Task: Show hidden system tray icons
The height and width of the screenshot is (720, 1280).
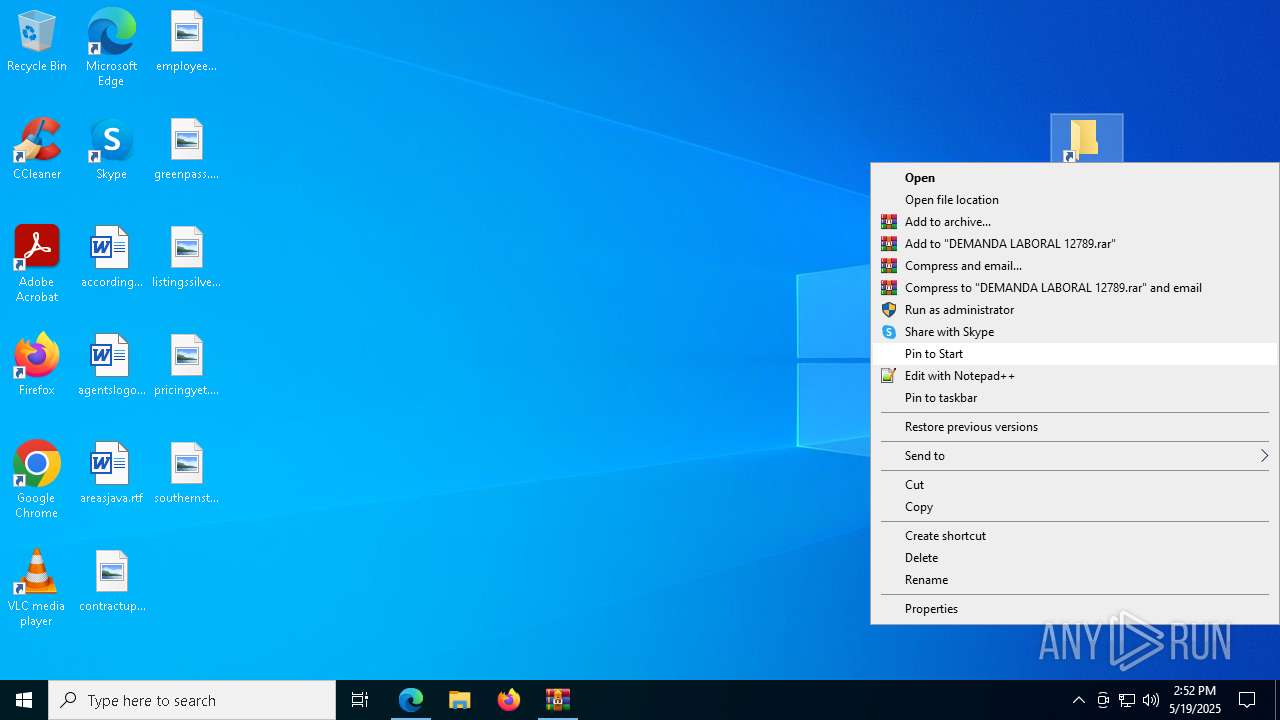Action: [x=1078, y=700]
